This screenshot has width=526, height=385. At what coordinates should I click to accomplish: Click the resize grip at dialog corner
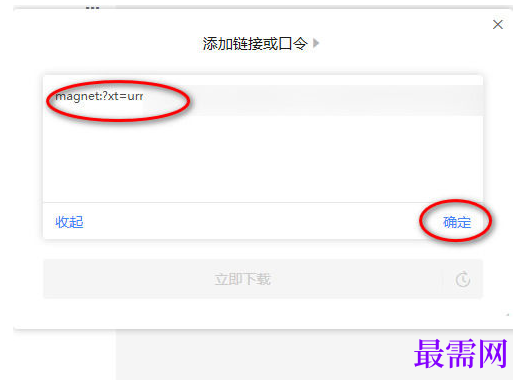[x=508, y=315]
